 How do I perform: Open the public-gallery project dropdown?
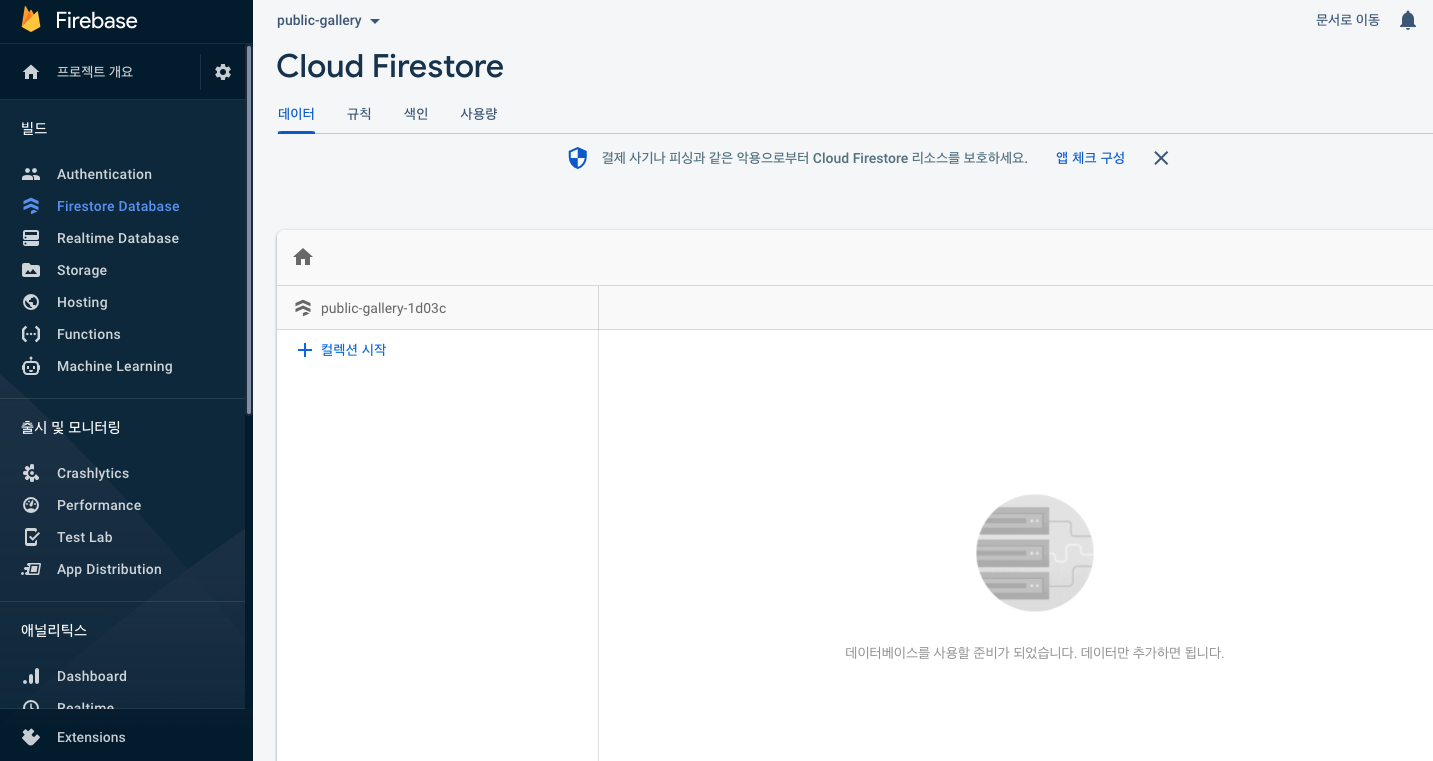[328, 20]
